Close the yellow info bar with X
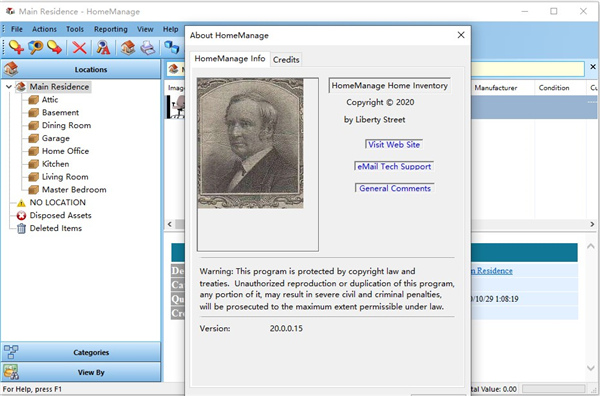The height and width of the screenshot is (396, 600). click(593, 67)
